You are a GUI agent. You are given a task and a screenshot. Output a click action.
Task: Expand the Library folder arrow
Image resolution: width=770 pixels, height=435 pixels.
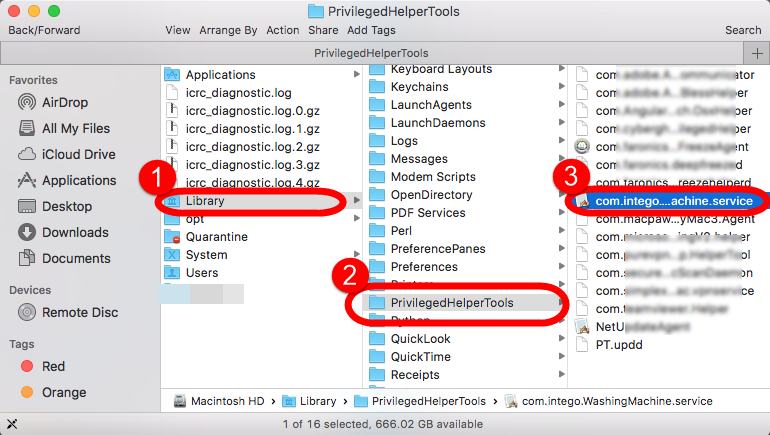coord(357,200)
